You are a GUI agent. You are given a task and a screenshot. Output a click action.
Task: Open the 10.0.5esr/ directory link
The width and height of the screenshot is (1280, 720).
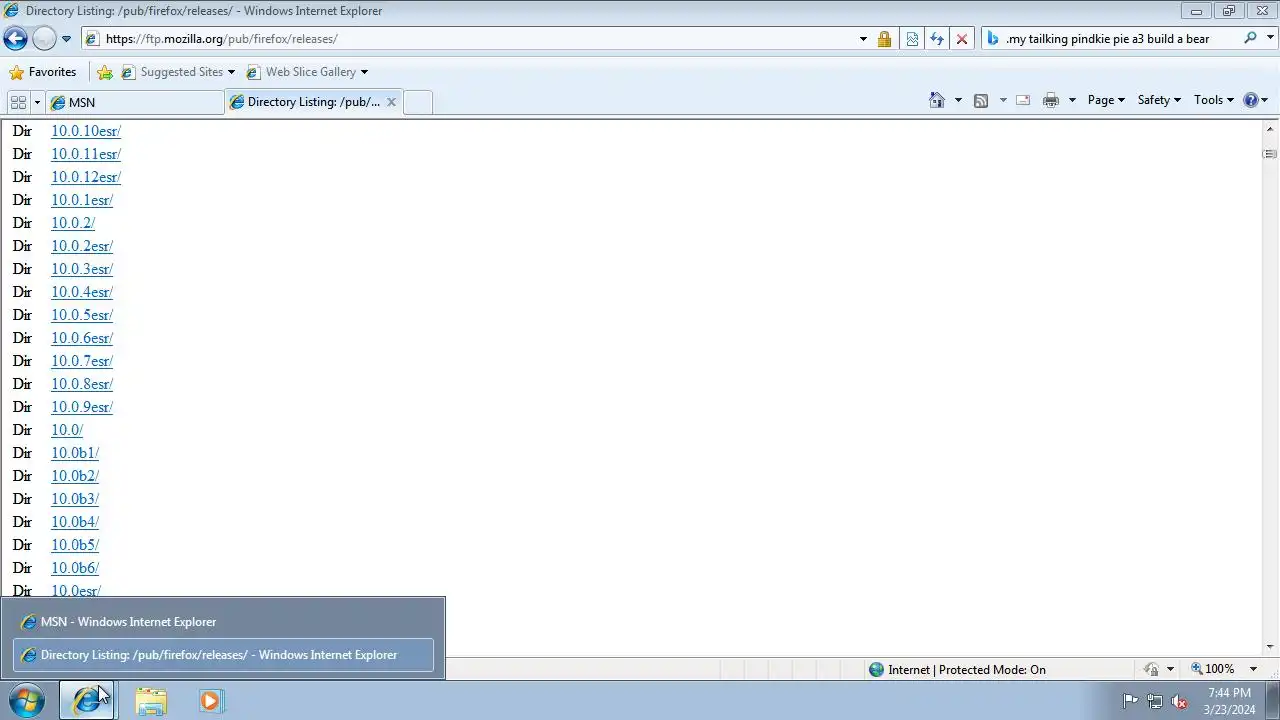click(x=82, y=315)
